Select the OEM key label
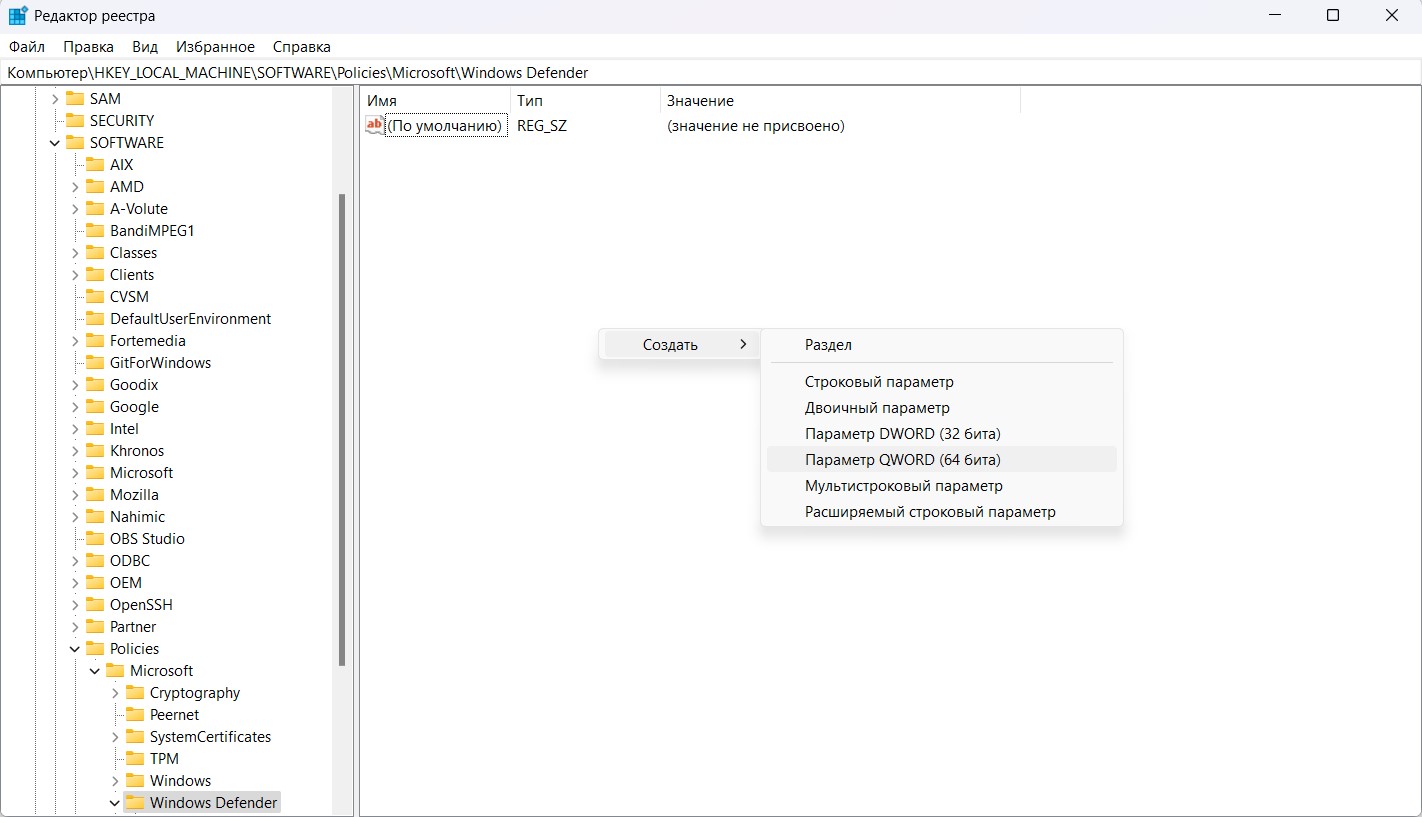Screen dimensions: 1422x817 [x=126, y=582]
